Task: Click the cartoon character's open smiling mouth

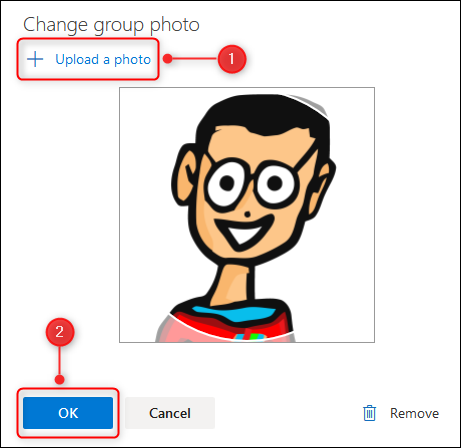Action: click(245, 231)
